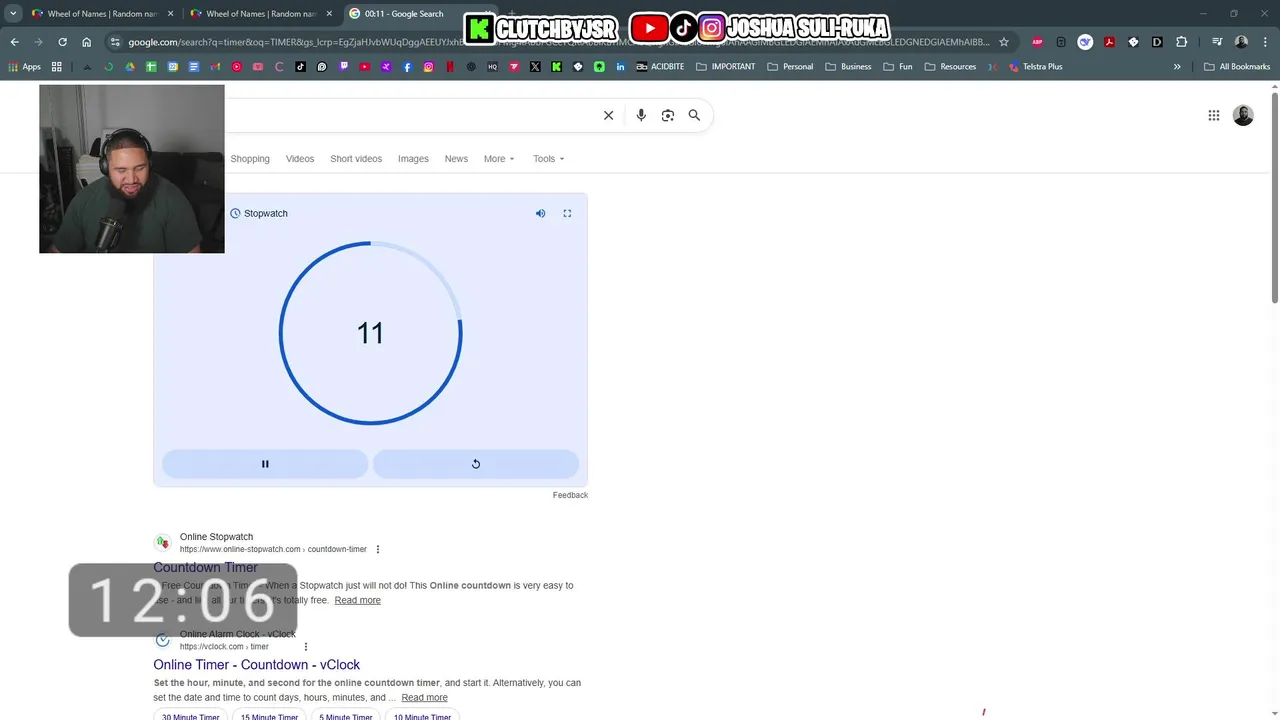Click the stopwatch's circular progress dial

tap(370, 333)
